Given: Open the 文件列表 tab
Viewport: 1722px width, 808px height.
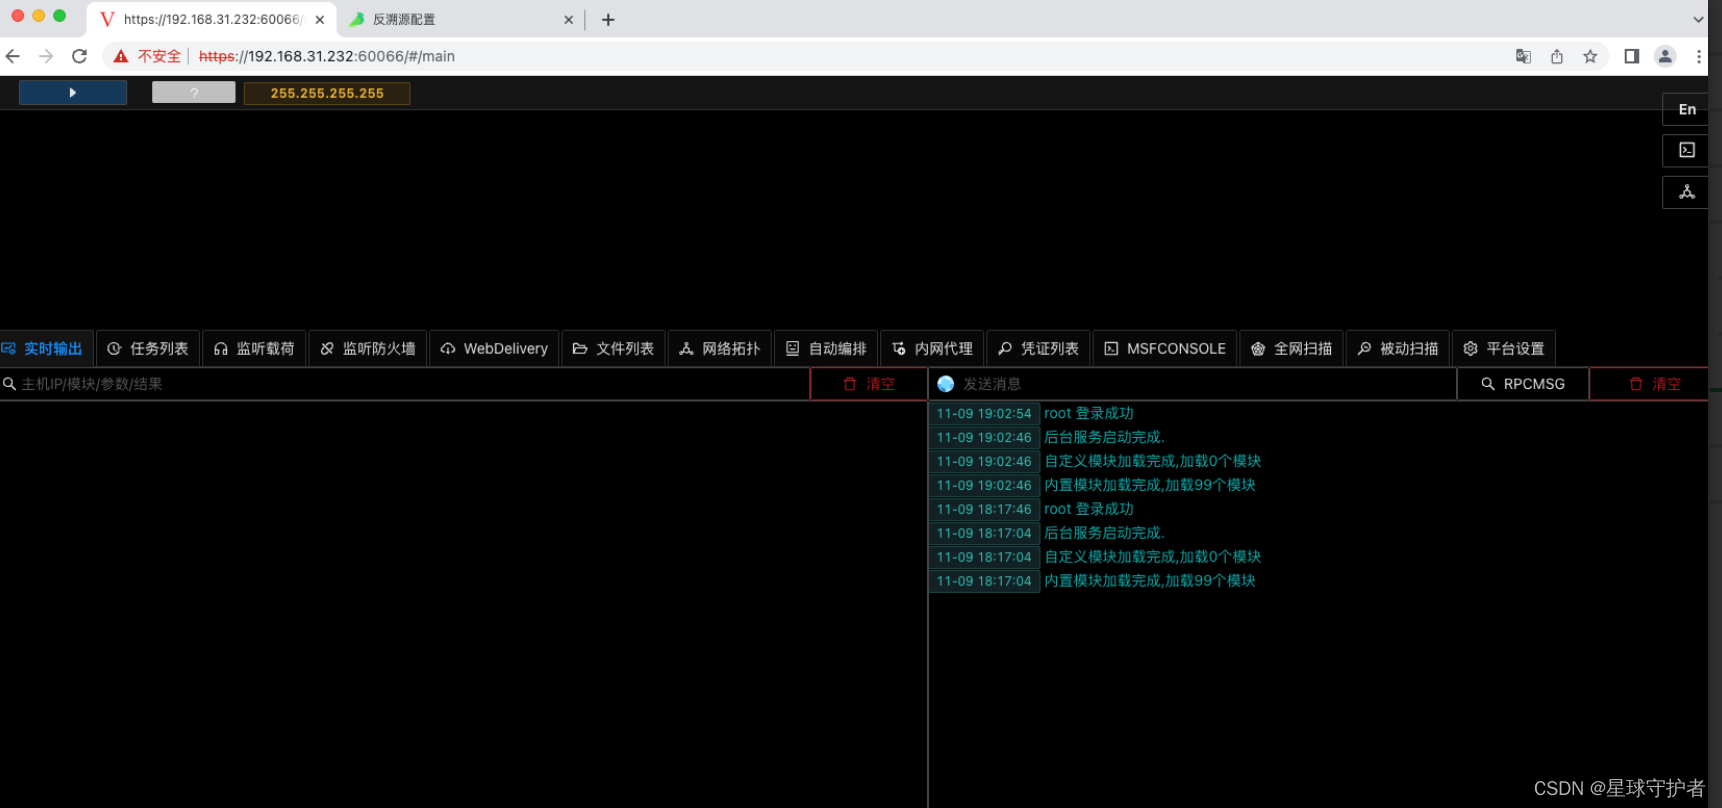Looking at the screenshot, I should tap(613, 349).
